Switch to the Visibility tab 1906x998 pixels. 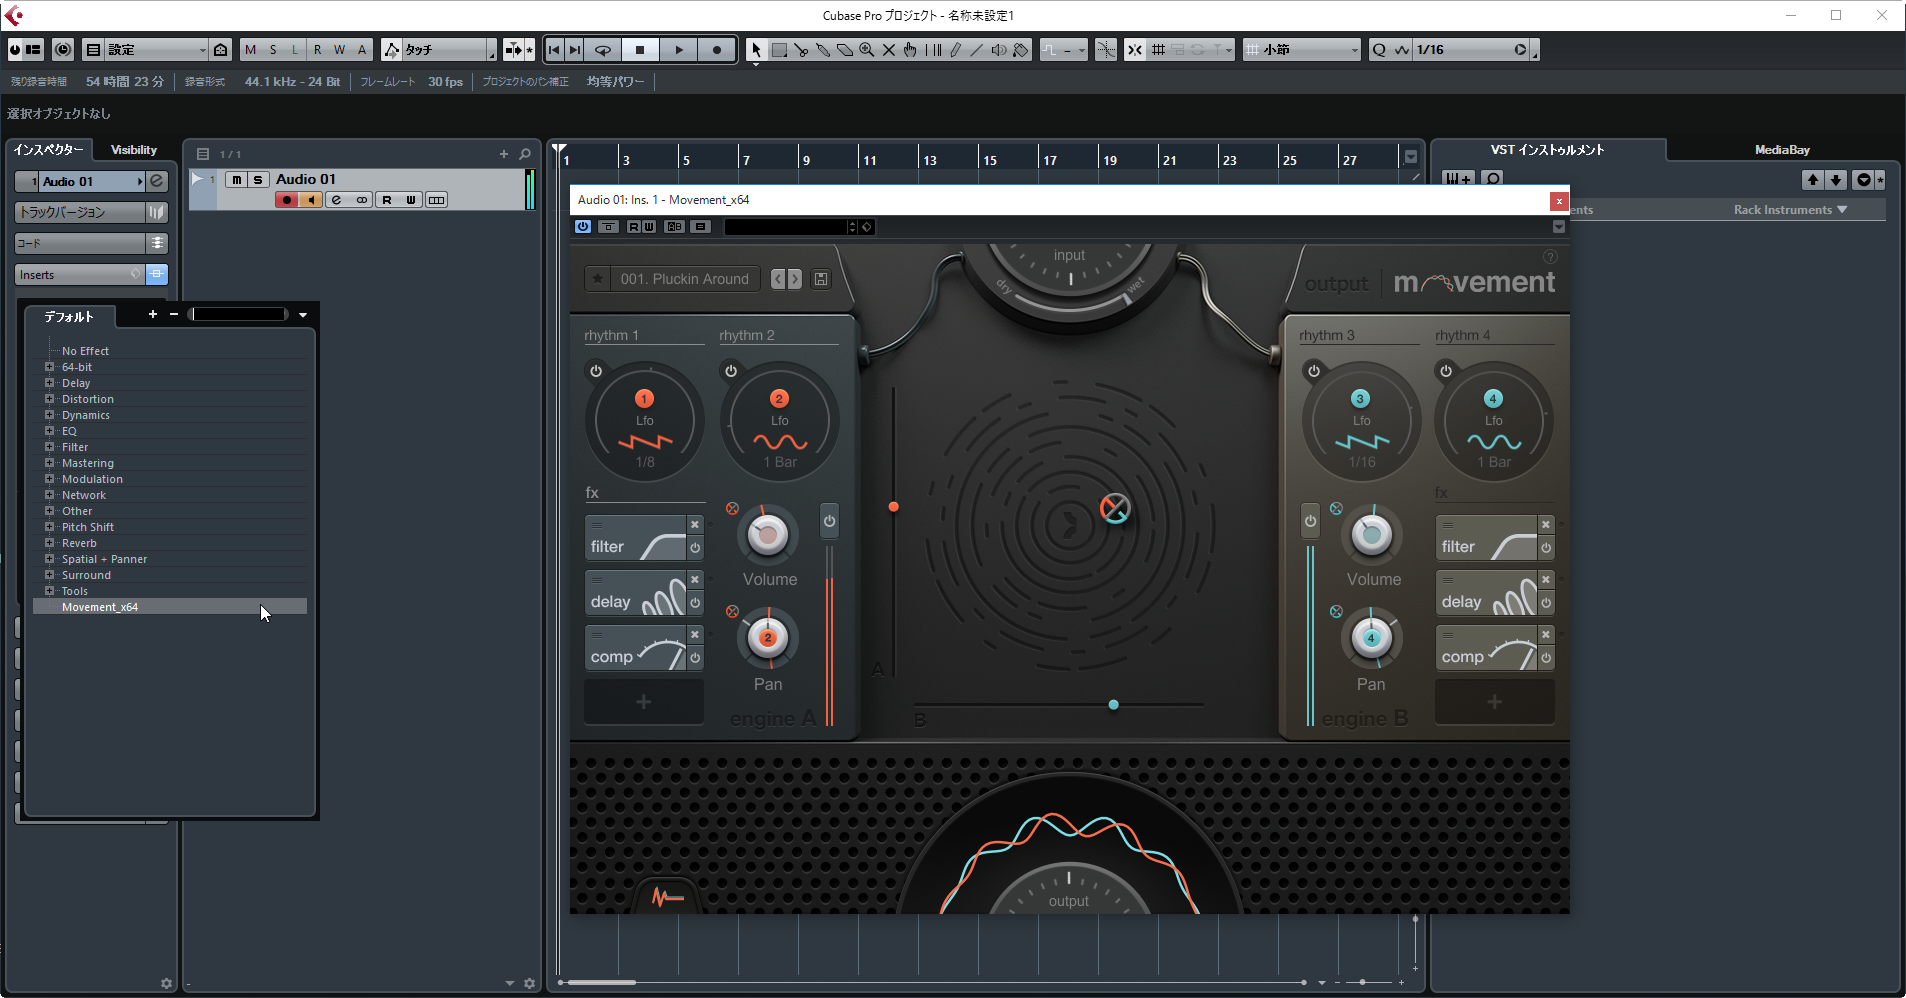pos(134,150)
